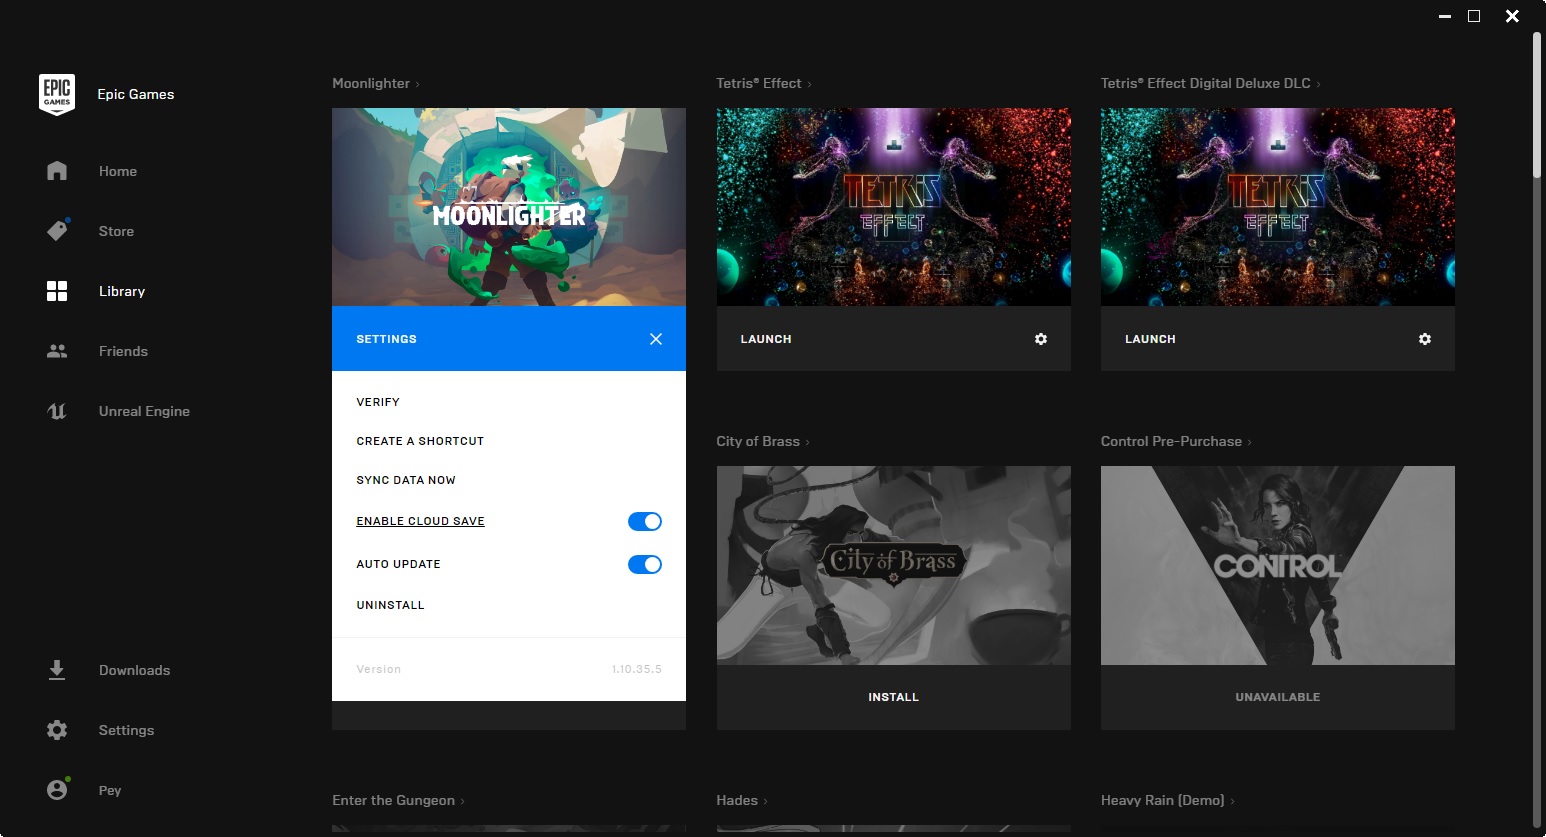Expand the Control Pre-Purchase chevron
The image size is (1546, 837).
click(x=1249, y=442)
